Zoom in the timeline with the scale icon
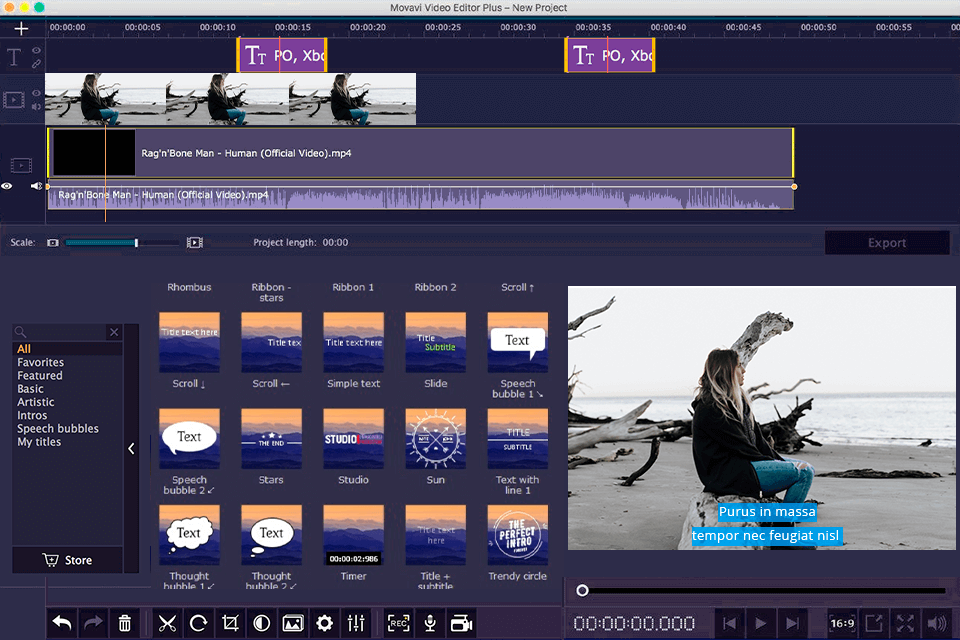 pyautogui.click(x=195, y=243)
